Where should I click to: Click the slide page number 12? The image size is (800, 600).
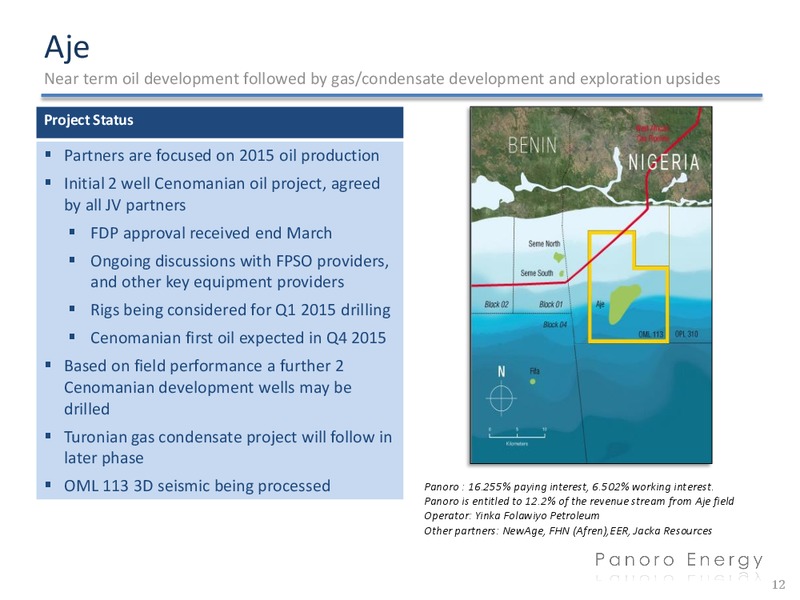(x=779, y=585)
